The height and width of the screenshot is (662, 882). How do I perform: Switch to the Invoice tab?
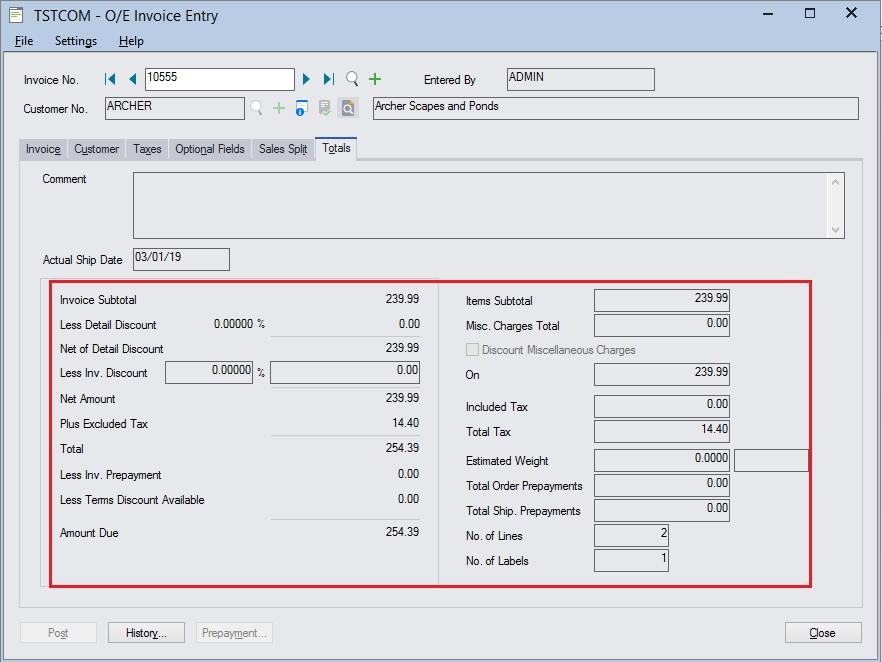[x=43, y=149]
